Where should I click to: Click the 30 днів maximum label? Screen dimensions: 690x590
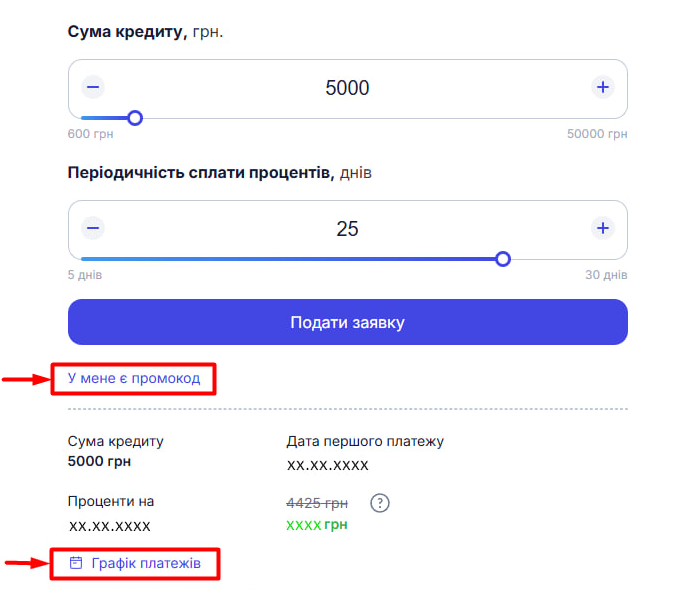[x=606, y=275]
